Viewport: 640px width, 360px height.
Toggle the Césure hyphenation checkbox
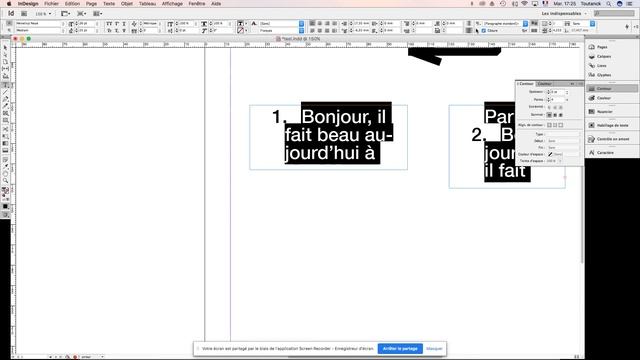click(484, 31)
